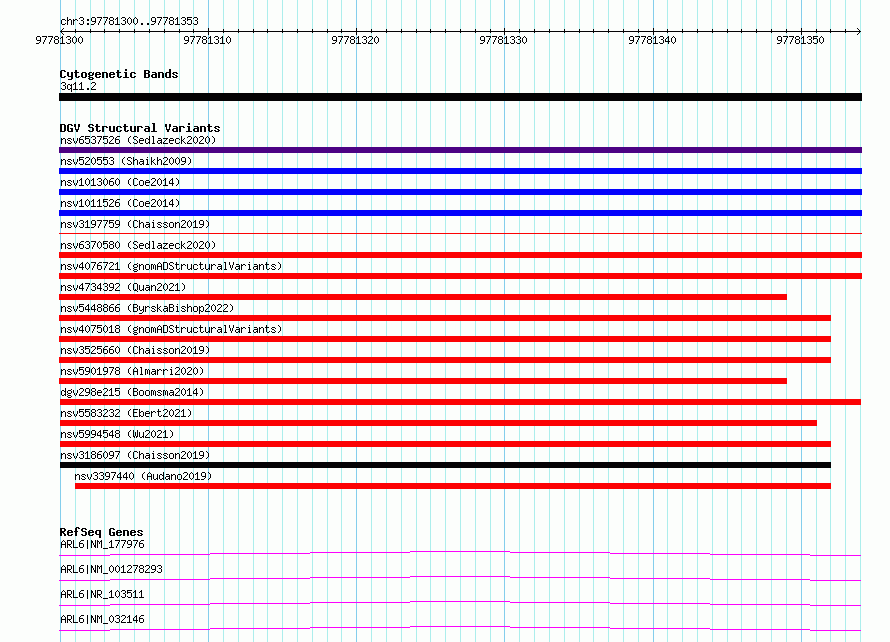The image size is (890, 642).
Task: Open variant nsv3197759 (Chaisson2019) label
Action: [x=135, y=224]
